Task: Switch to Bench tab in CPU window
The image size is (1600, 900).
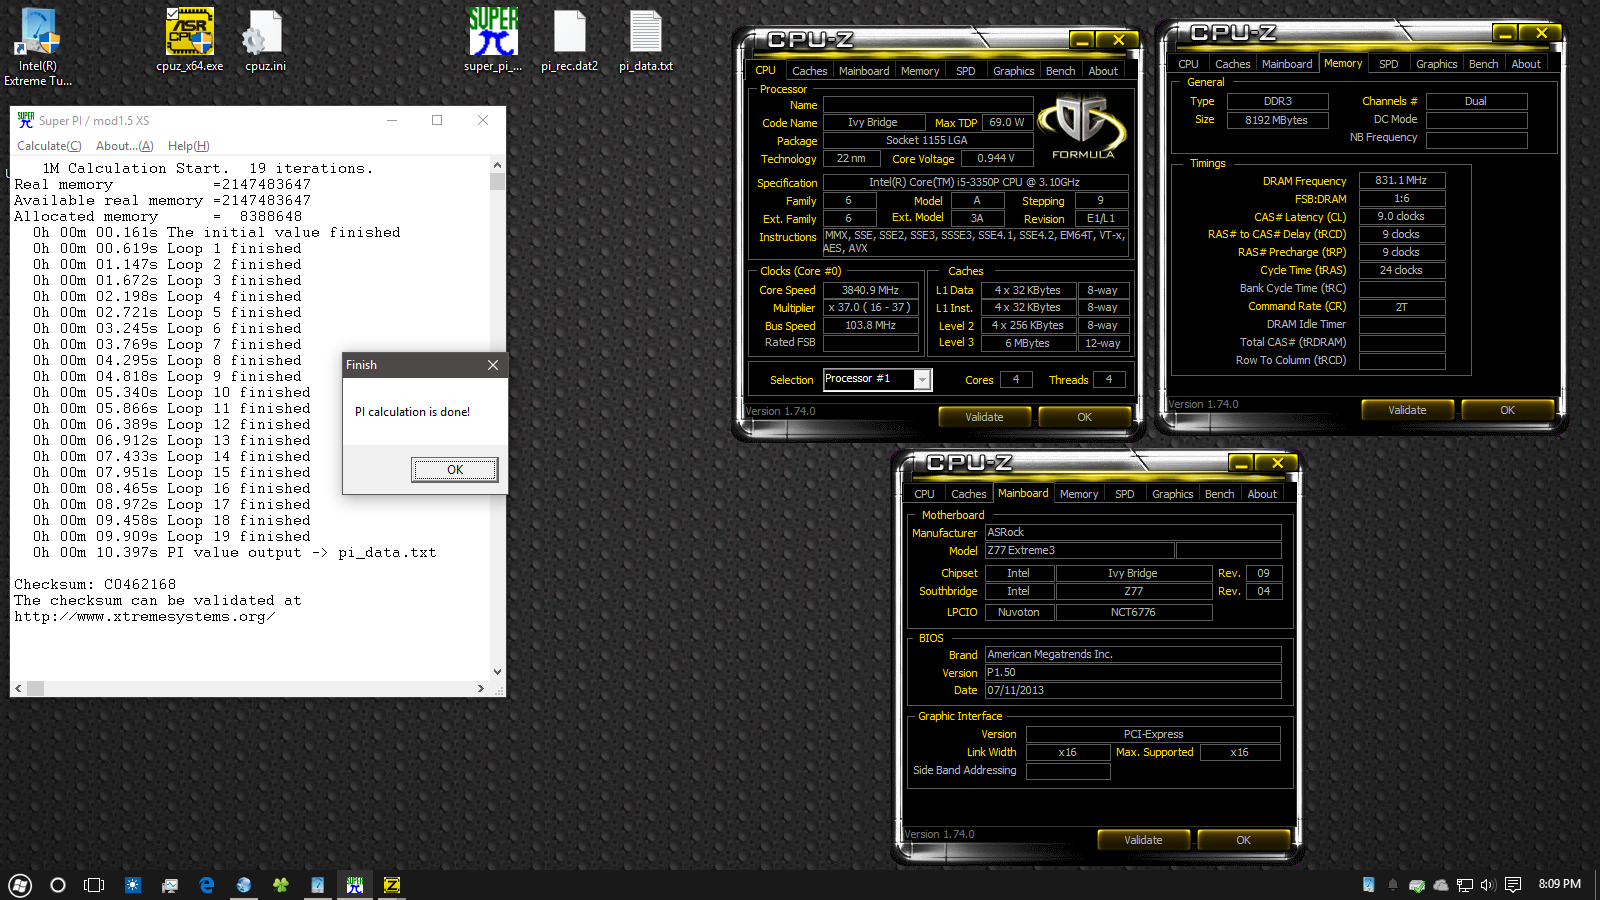Action: 1061,71
